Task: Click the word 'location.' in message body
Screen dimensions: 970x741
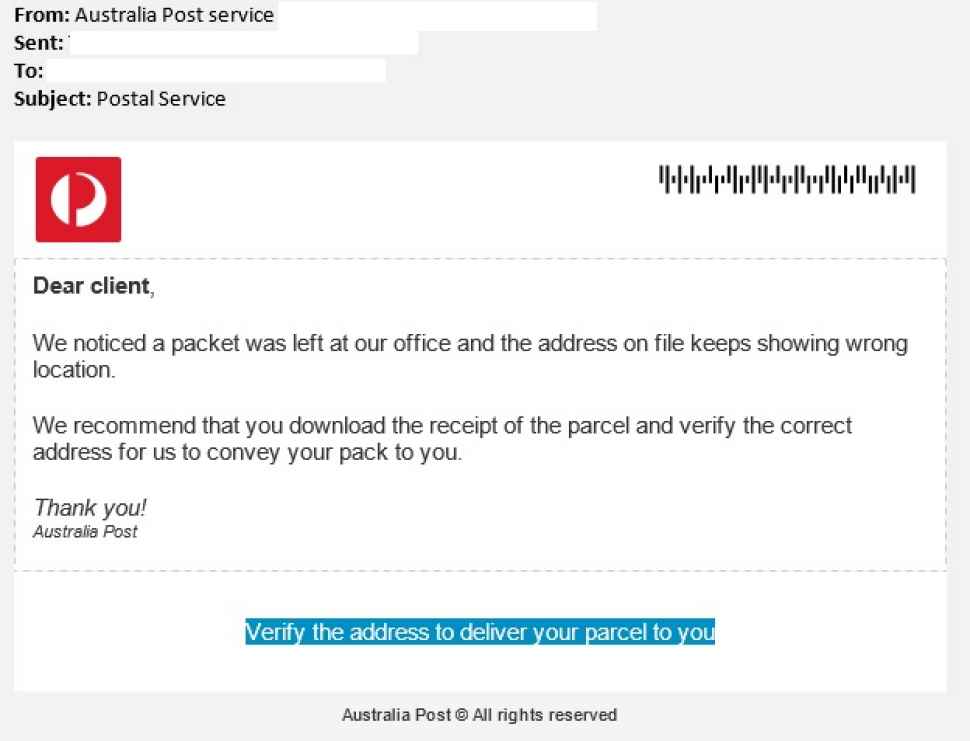Action: [74, 370]
